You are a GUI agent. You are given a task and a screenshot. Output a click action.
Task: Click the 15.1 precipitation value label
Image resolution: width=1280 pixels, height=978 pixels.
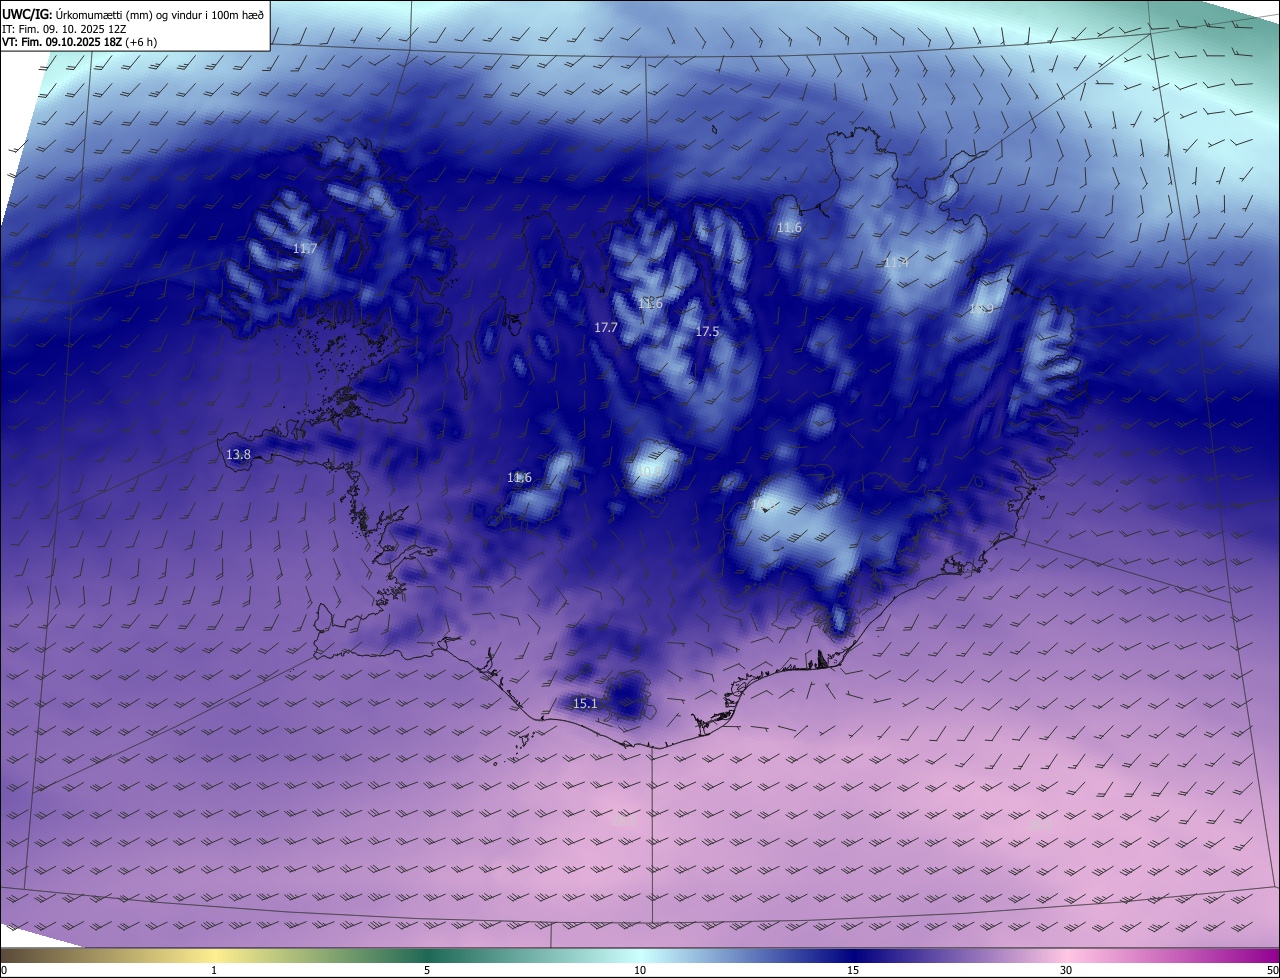(585, 703)
